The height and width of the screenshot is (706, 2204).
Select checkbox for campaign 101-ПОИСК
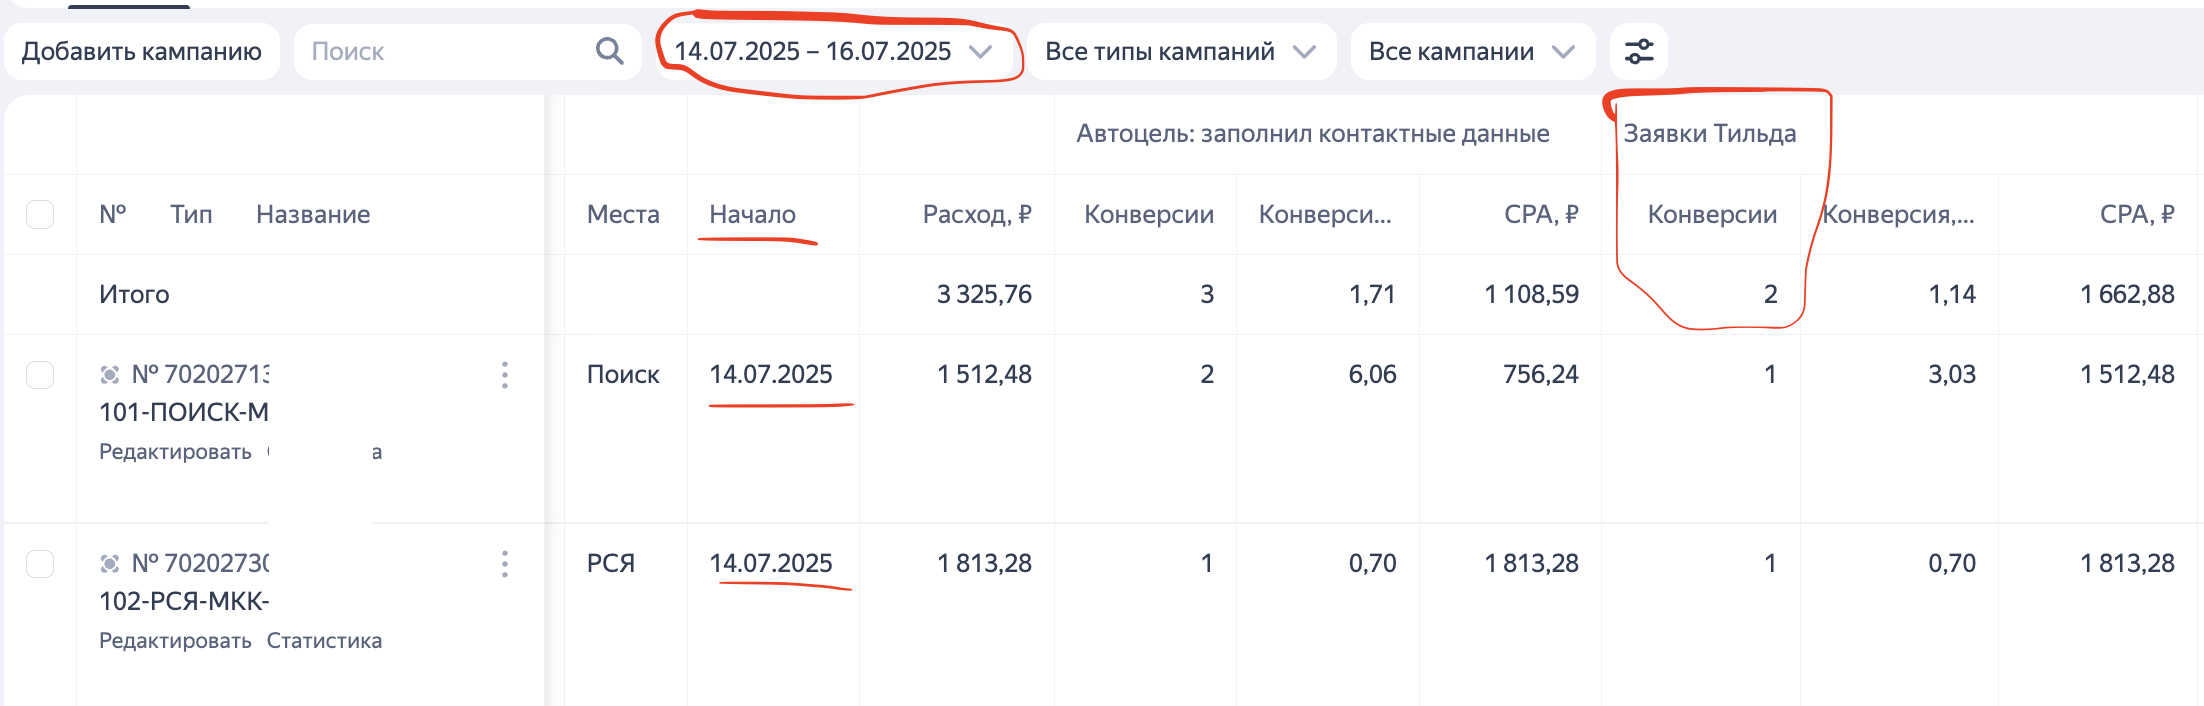(x=40, y=375)
